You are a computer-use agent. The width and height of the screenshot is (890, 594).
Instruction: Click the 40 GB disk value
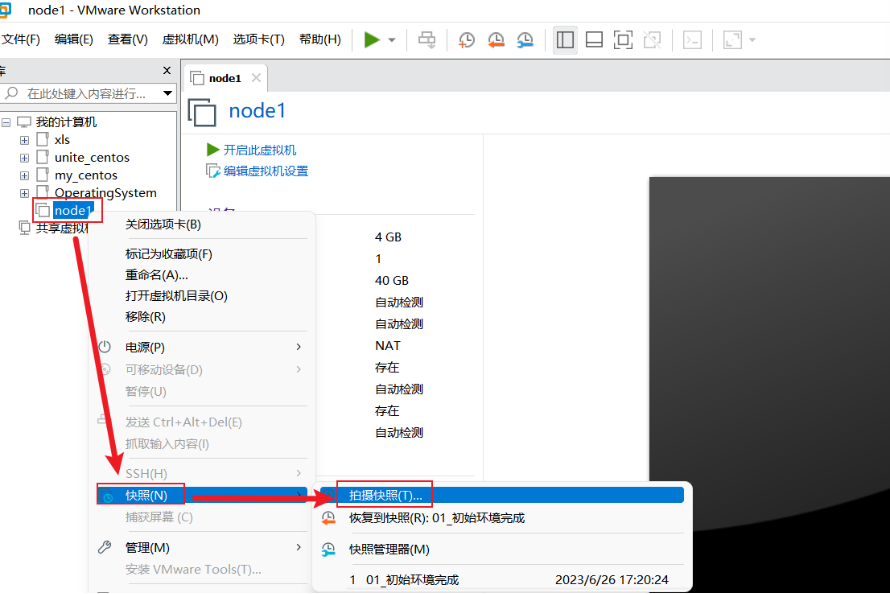click(392, 281)
